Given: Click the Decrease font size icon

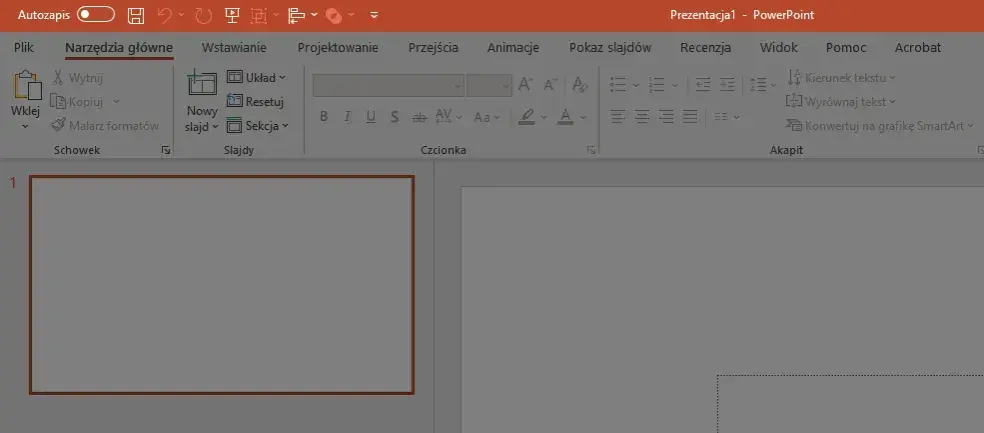Looking at the screenshot, I should pos(550,85).
